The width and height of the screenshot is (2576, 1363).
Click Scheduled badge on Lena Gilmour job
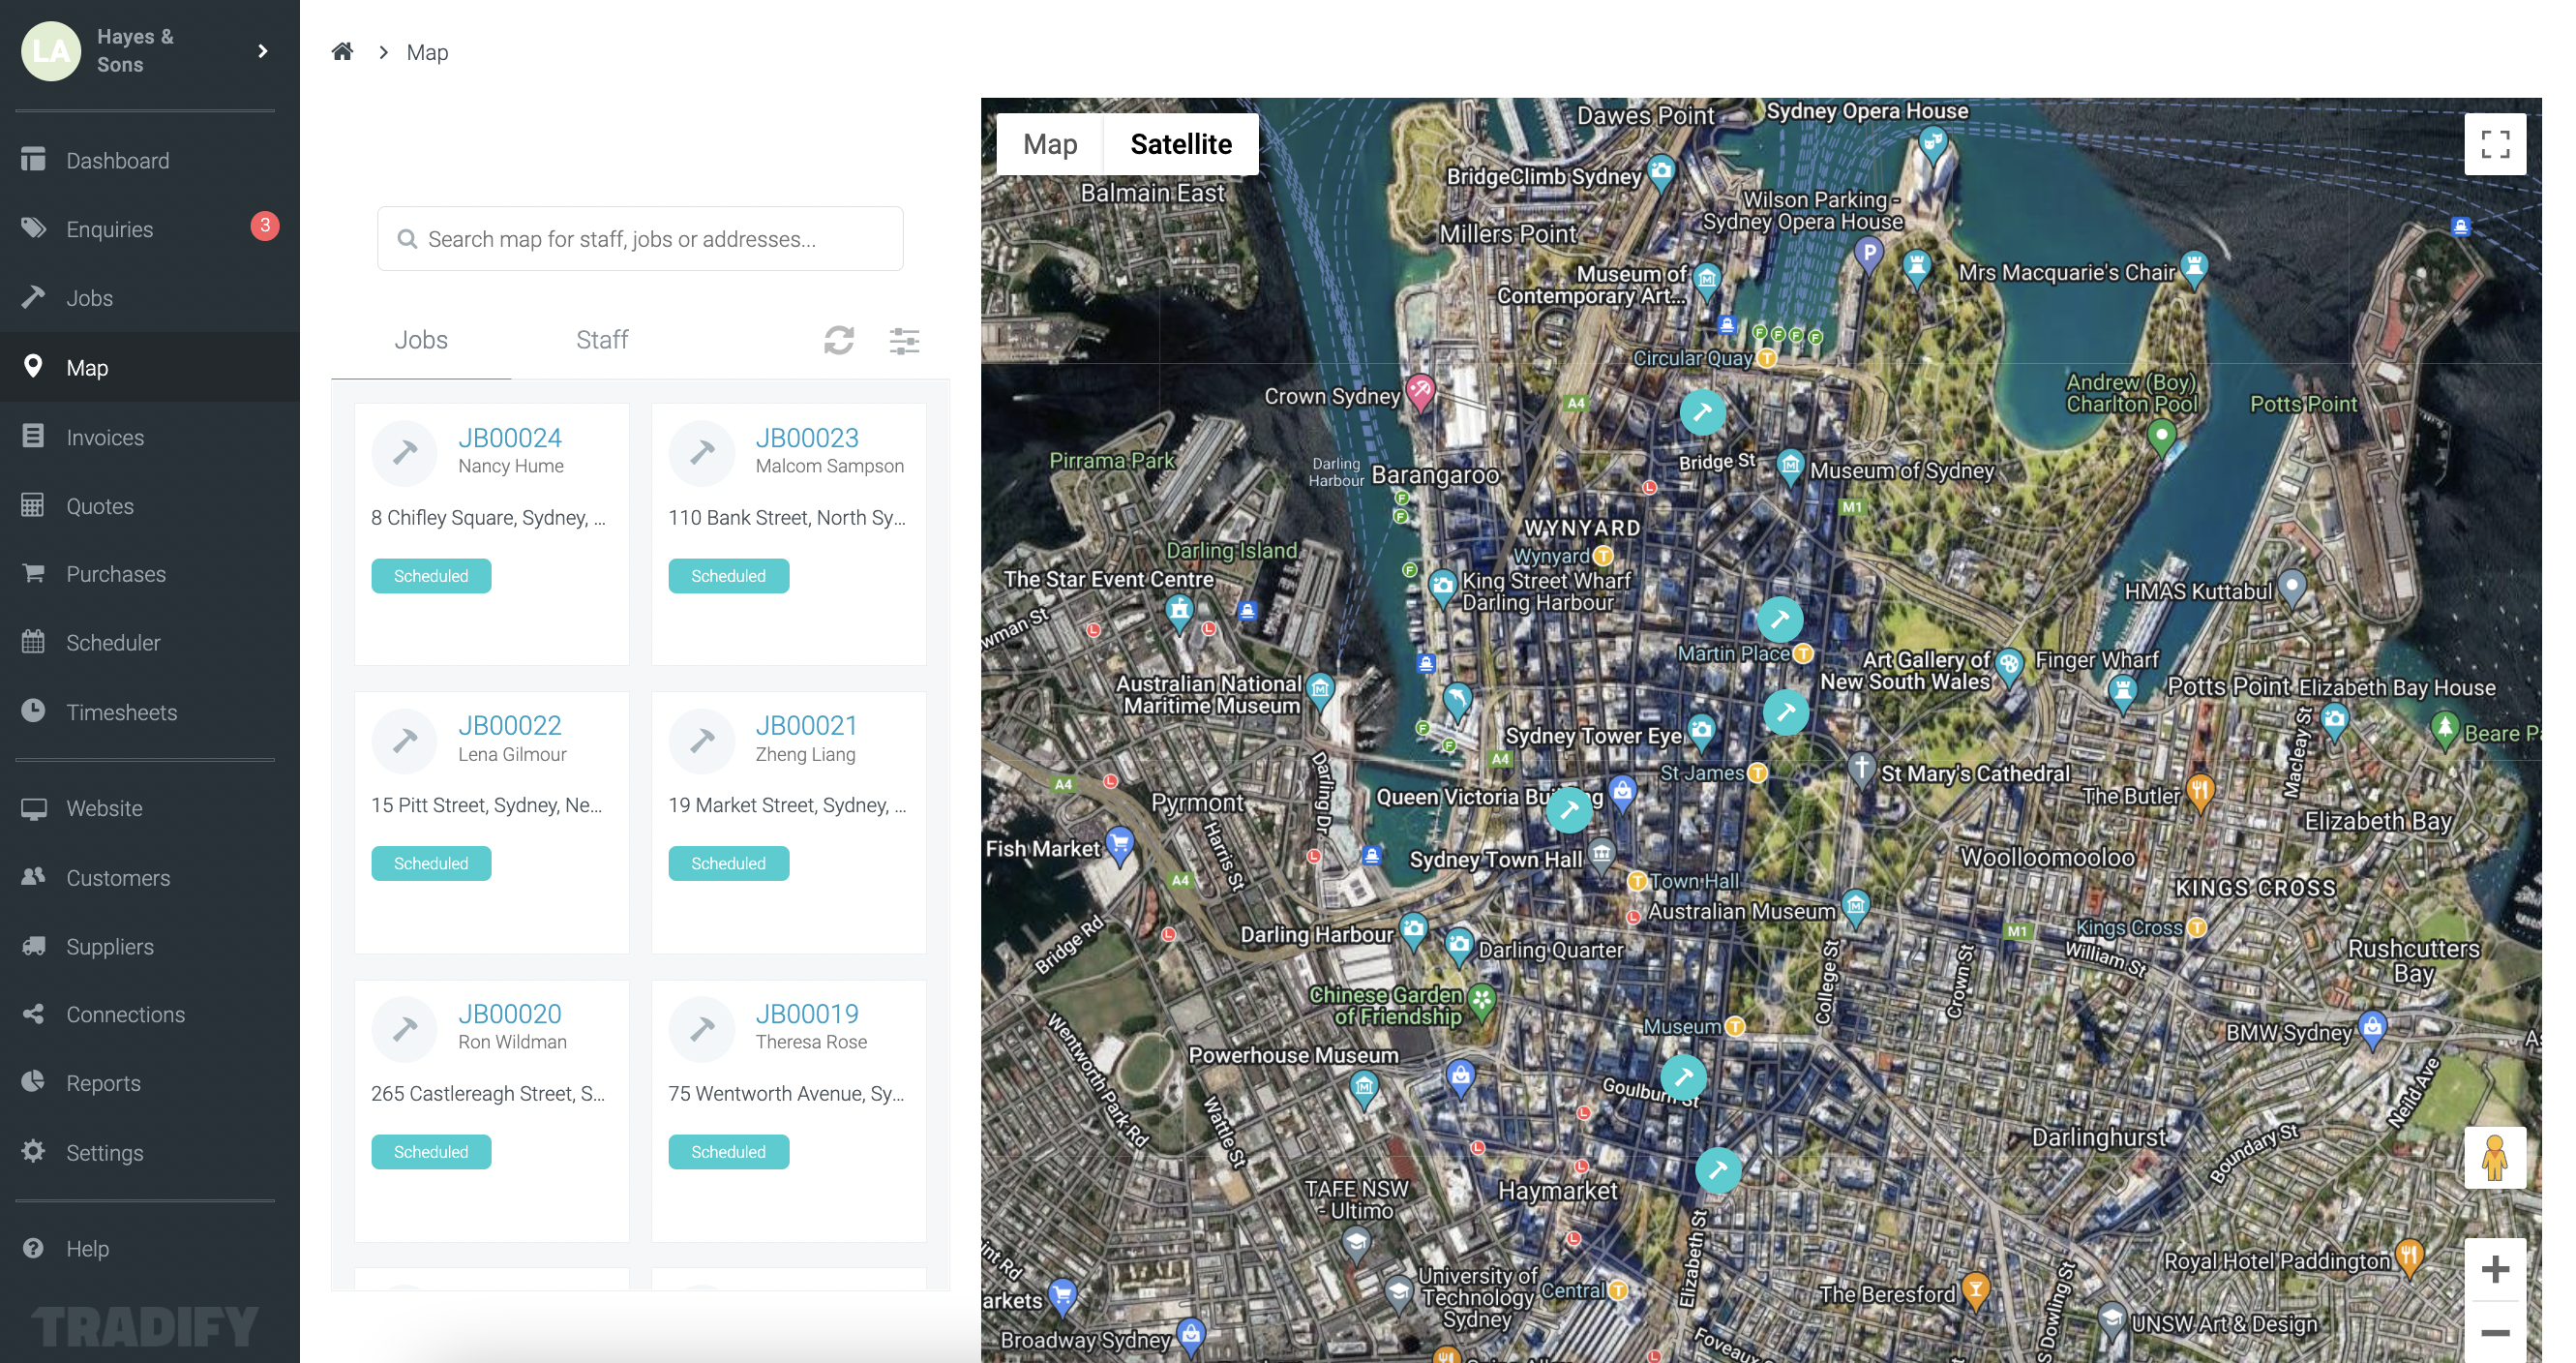[431, 863]
